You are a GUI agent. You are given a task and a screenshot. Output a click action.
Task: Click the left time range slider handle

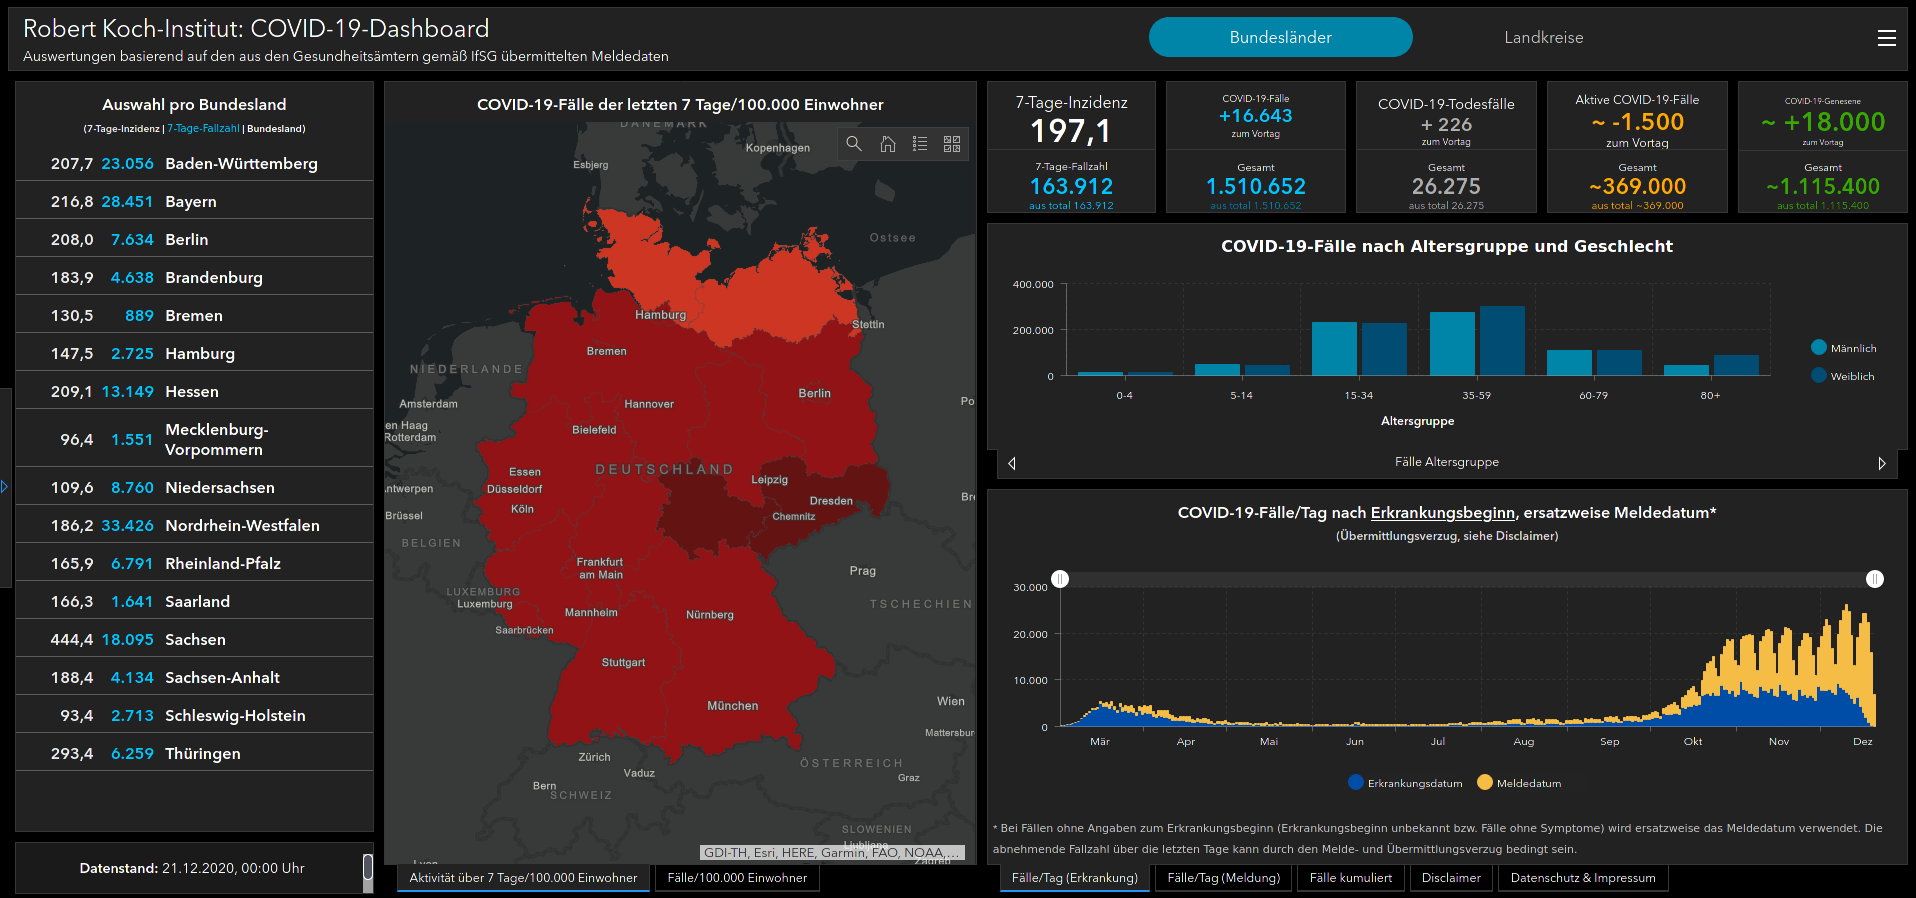pos(1060,579)
